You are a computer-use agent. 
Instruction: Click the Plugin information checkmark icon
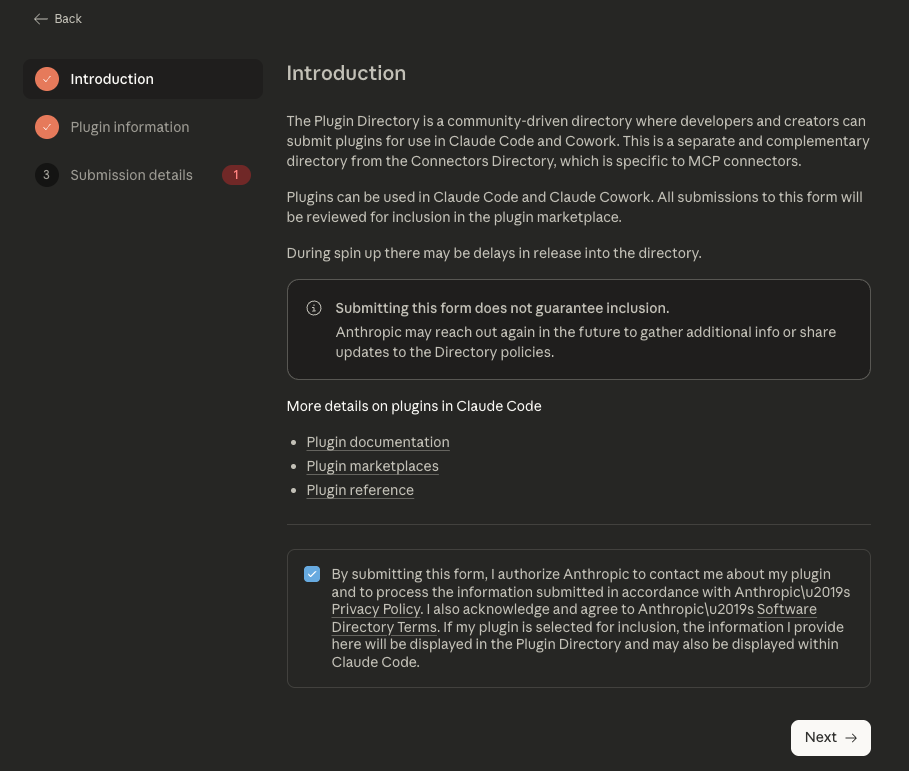point(47,127)
